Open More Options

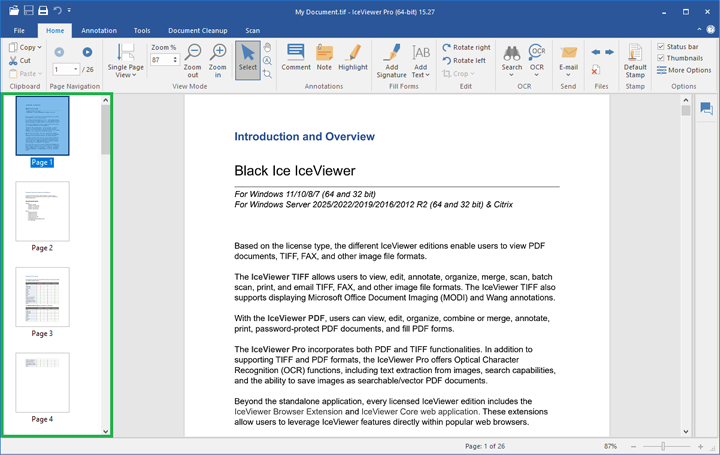pyautogui.click(x=684, y=70)
